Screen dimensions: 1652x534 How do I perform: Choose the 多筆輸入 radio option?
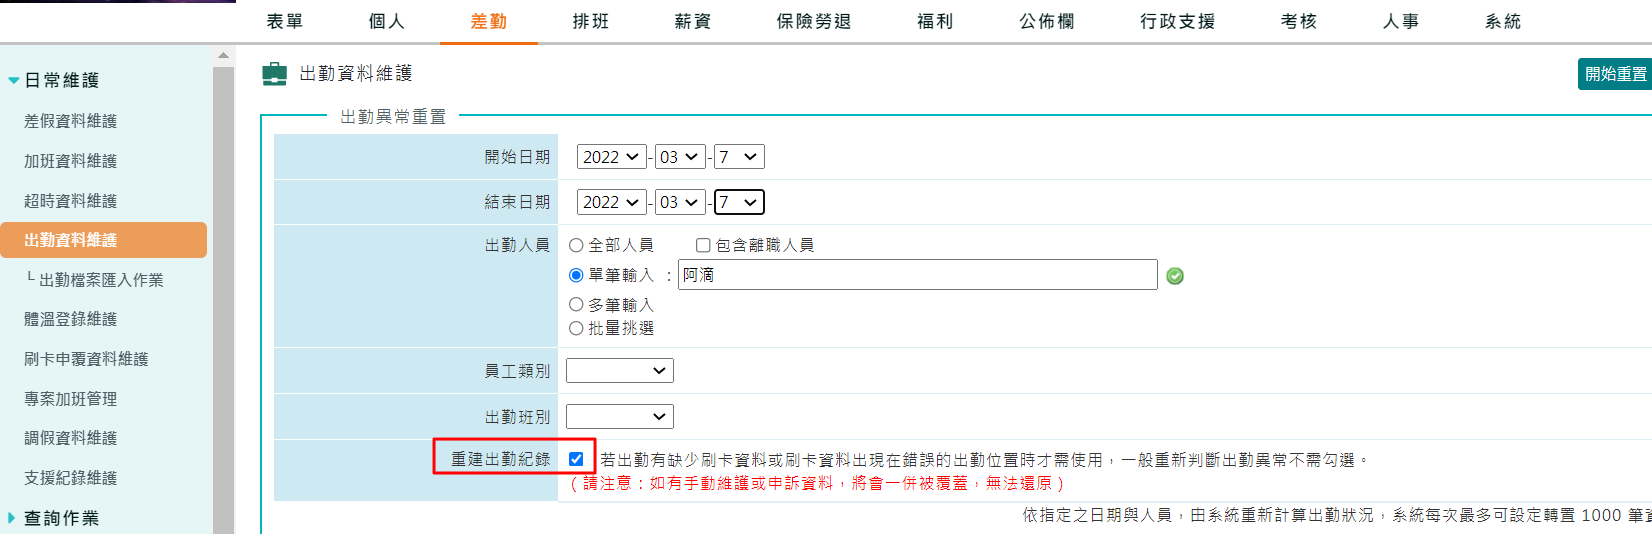576,304
